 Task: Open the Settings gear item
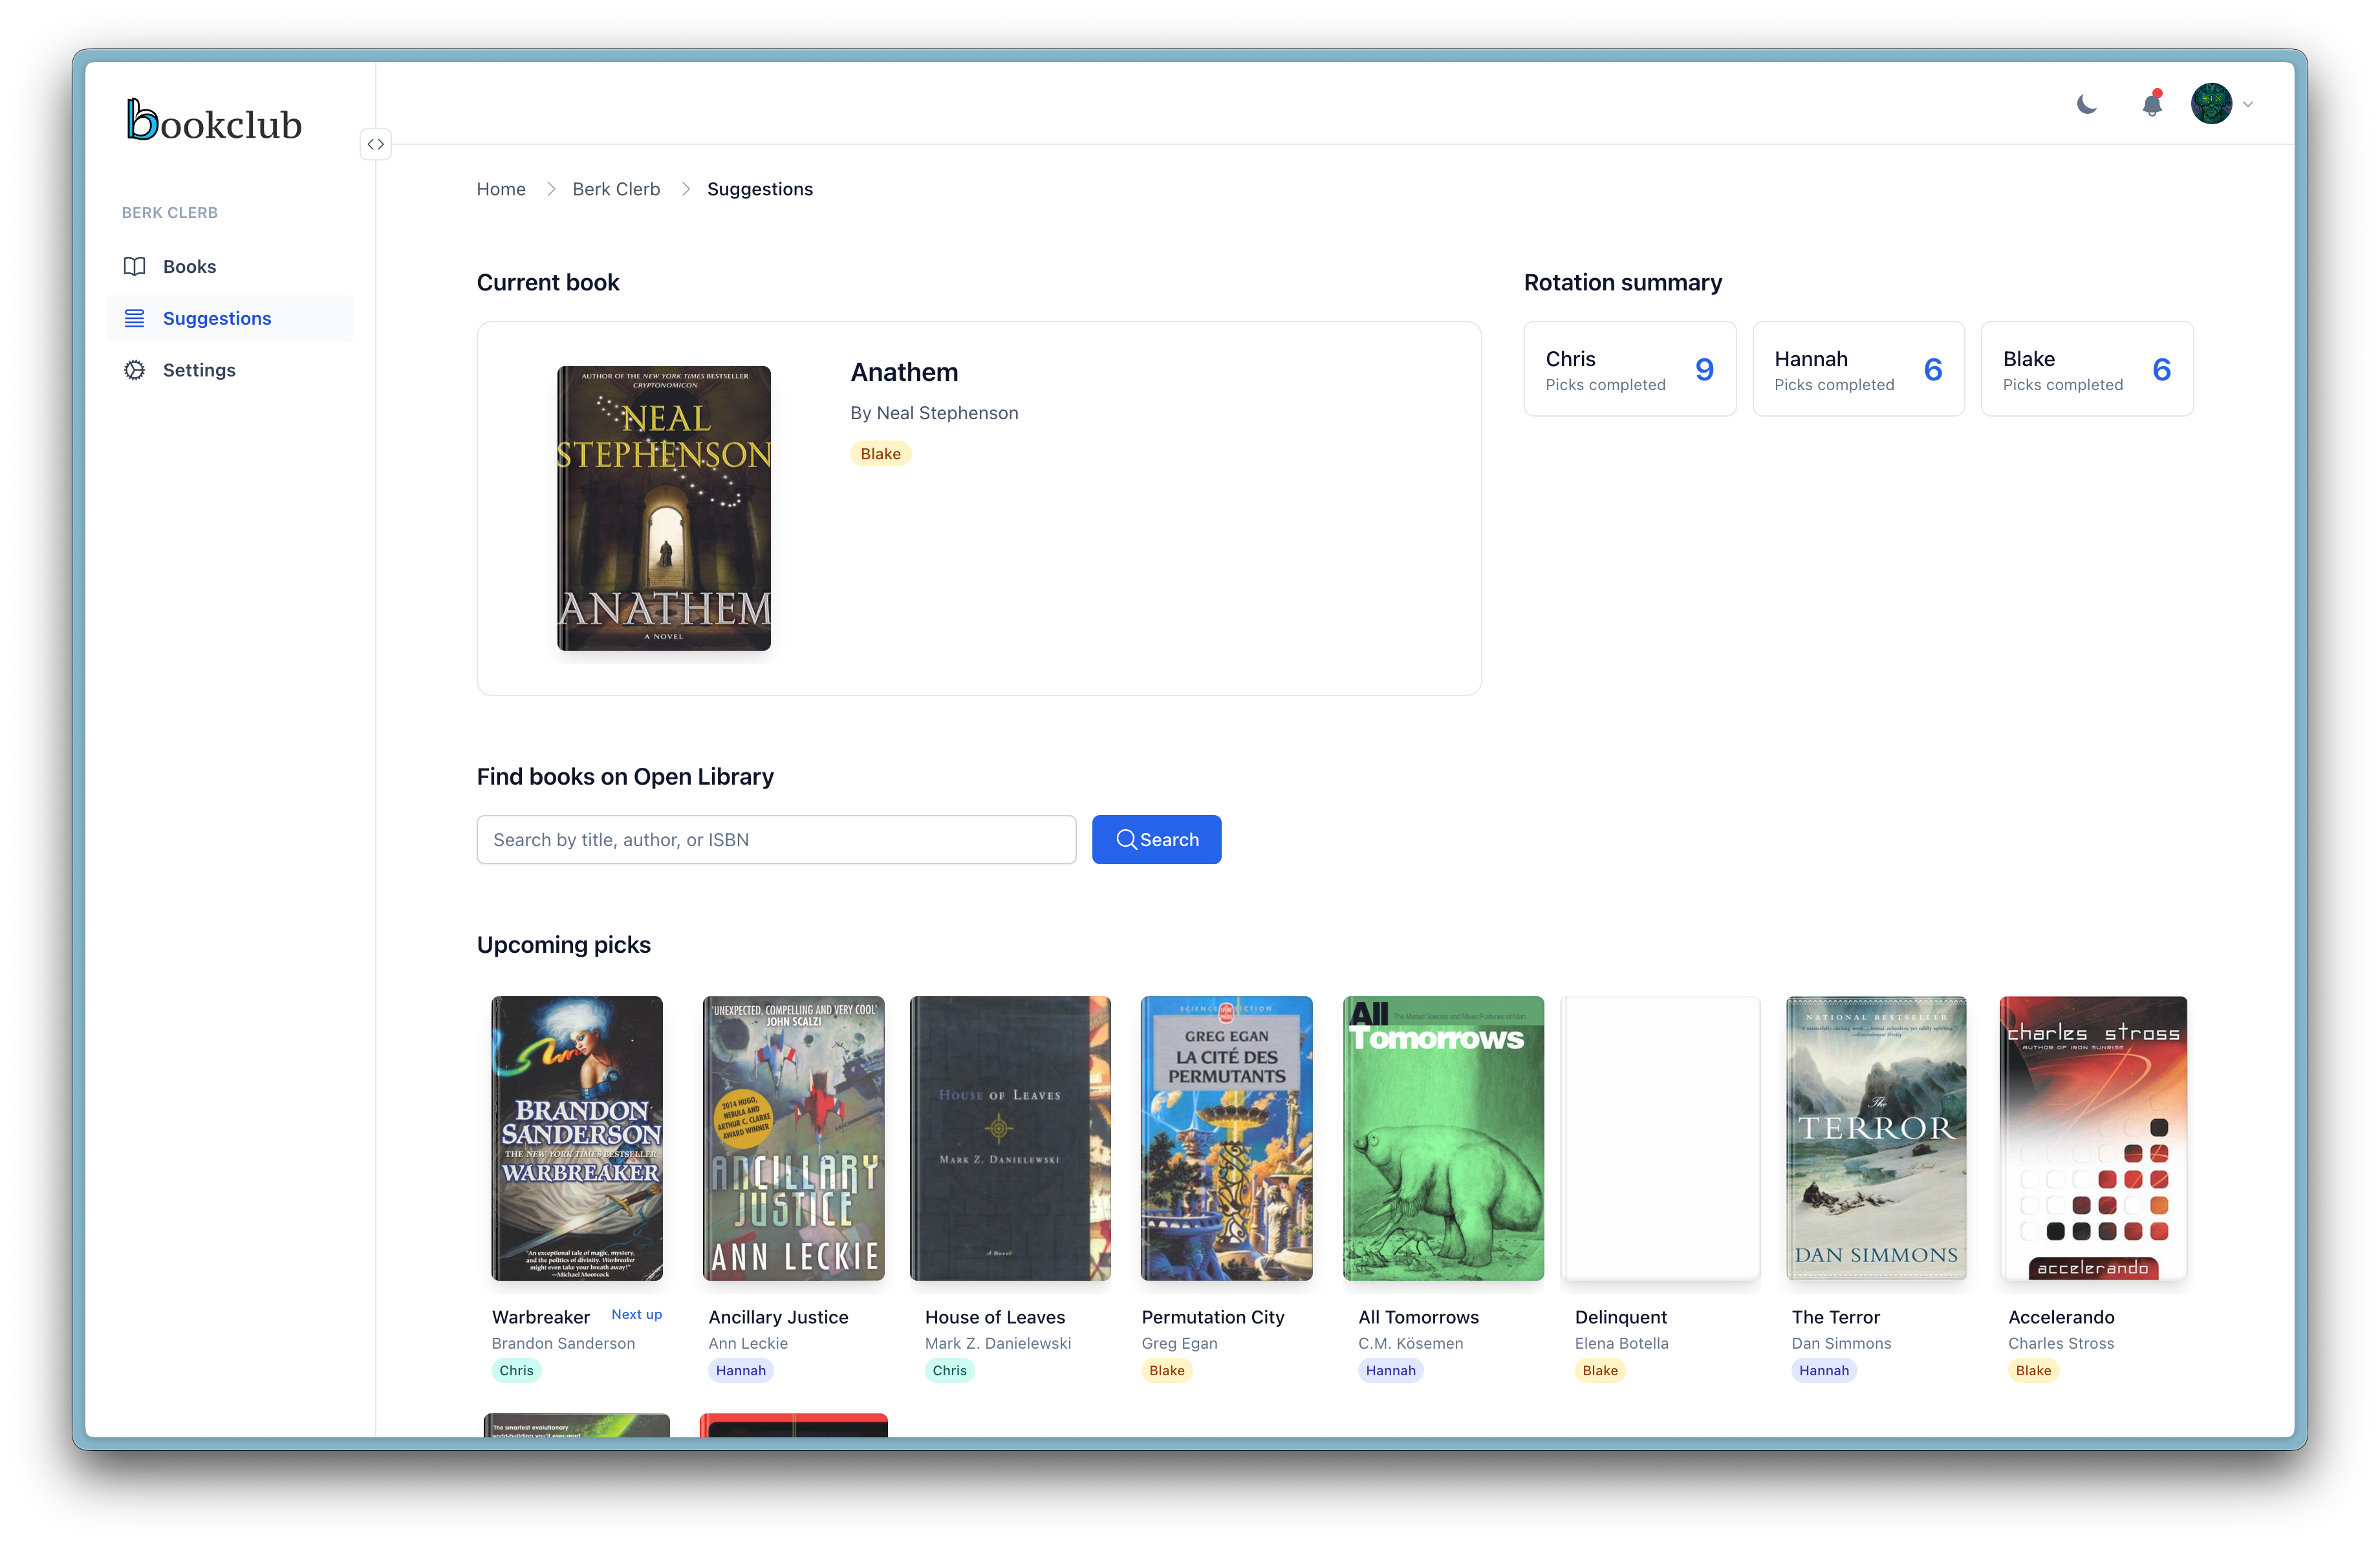(x=198, y=370)
